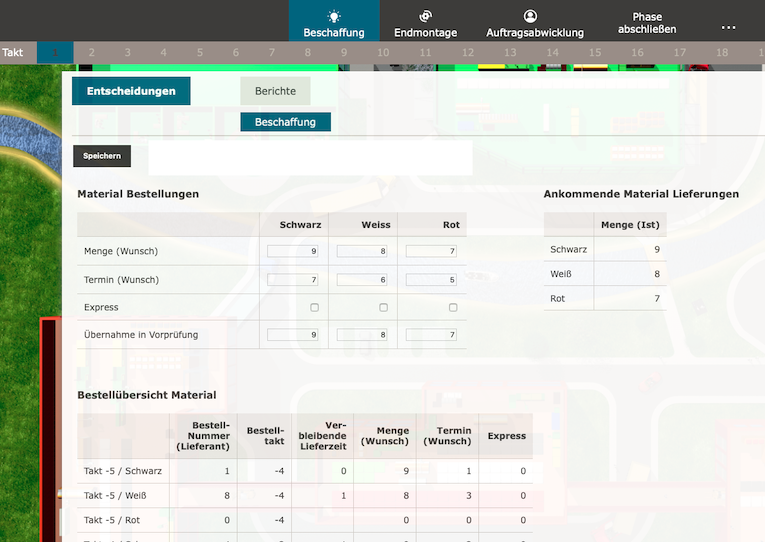Viewport: 765px width, 542px height.
Task: Click Menge (Wunsch) input for Rot
Action: point(431,251)
